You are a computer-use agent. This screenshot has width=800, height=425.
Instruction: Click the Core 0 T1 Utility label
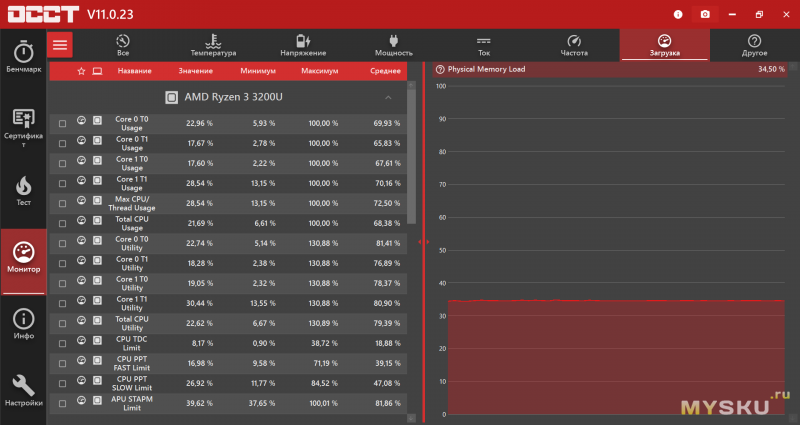click(x=132, y=263)
